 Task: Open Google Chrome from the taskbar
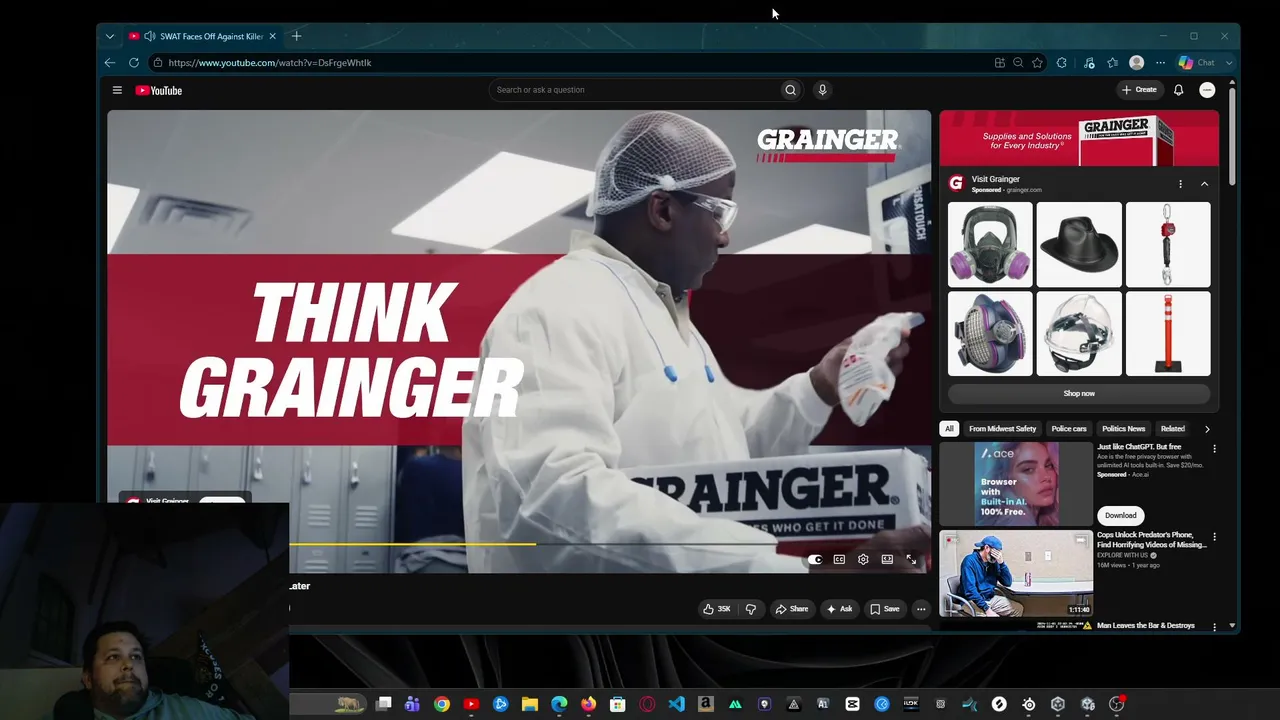pyautogui.click(x=442, y=704)
